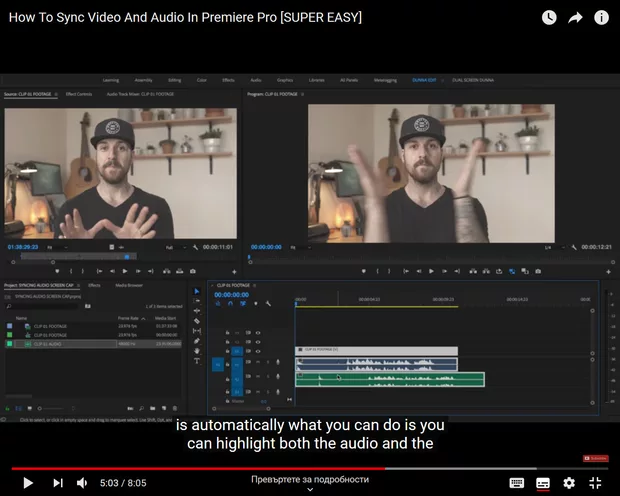The width and height of the screenshot is (620, 496).
Task: Share the video using the arrow icon
Action: click(575, 17)
